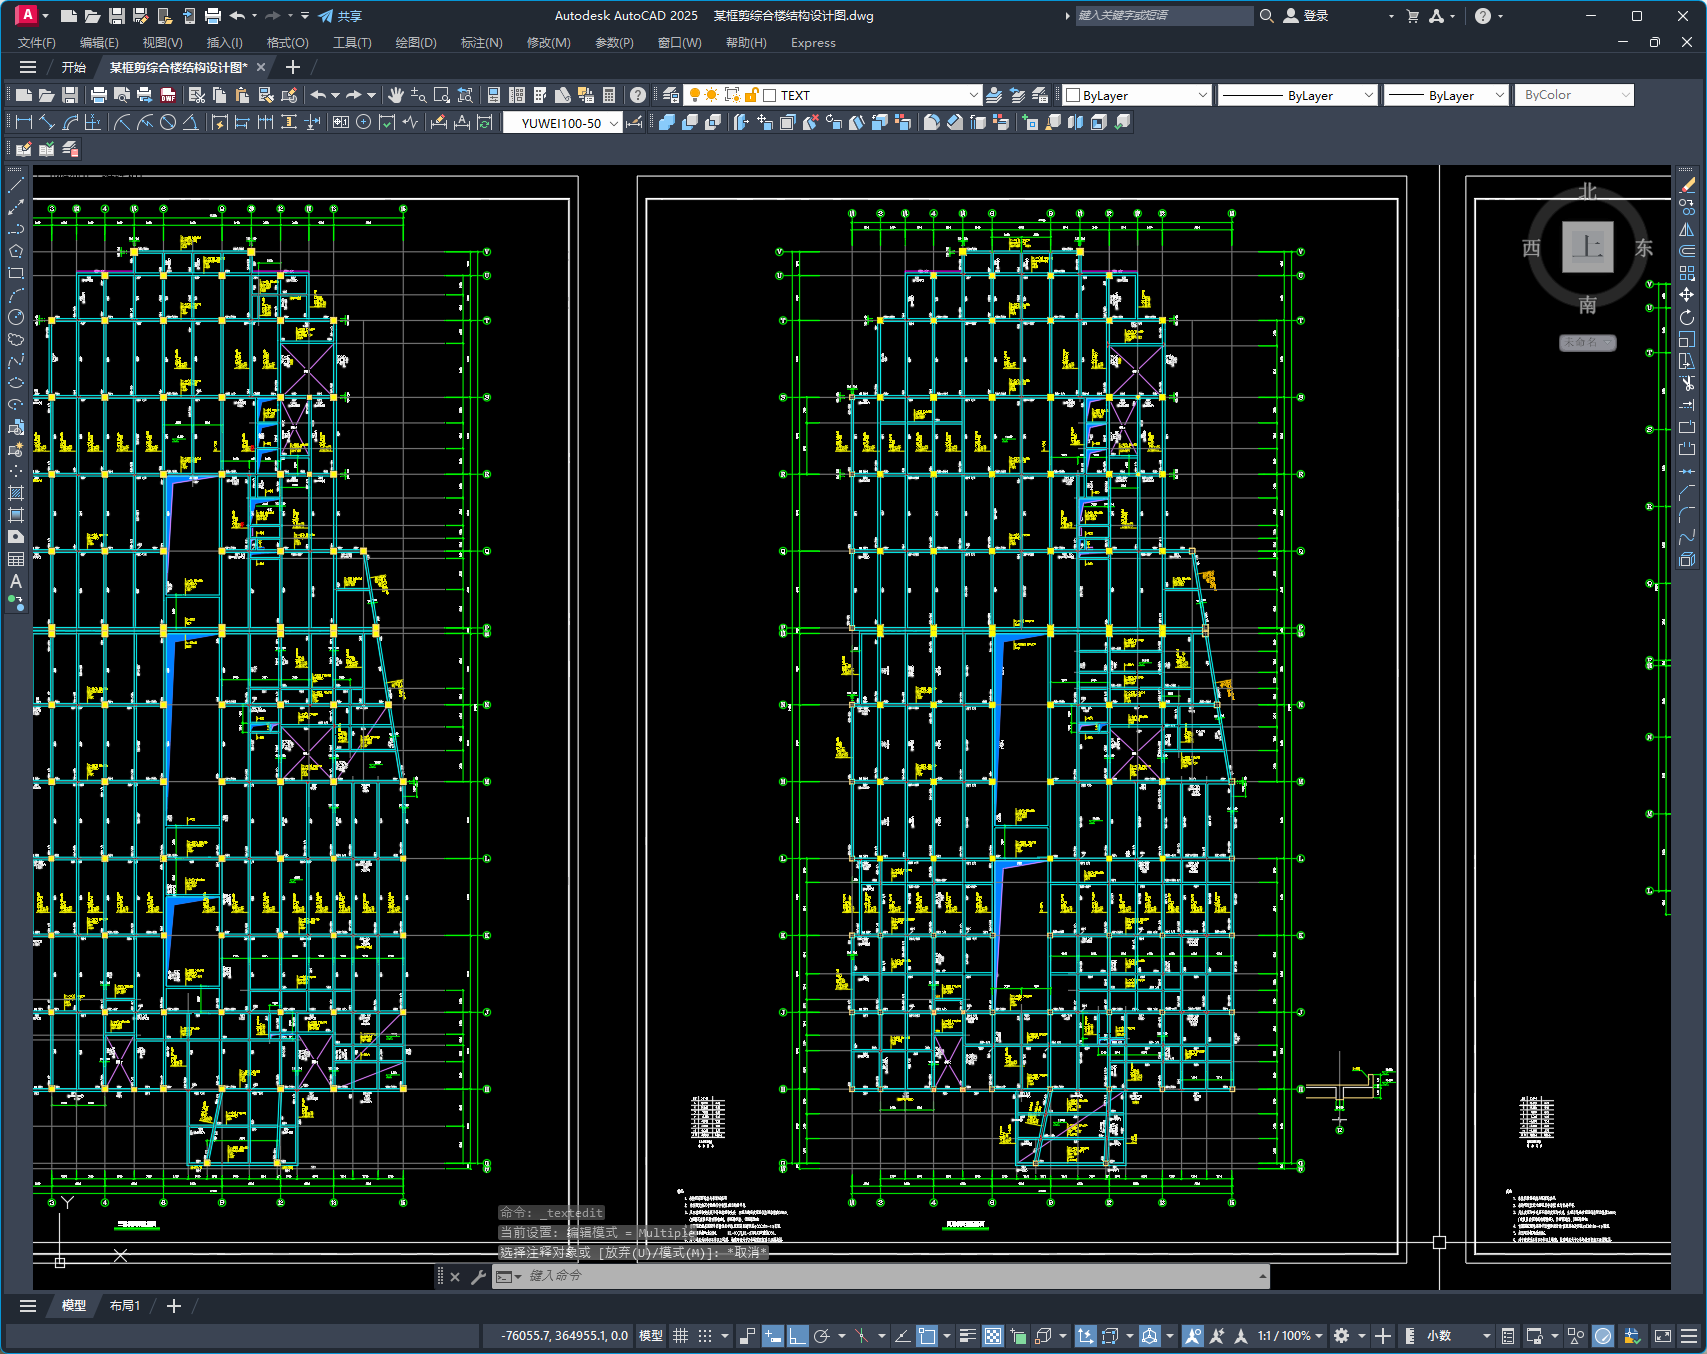Open the 文件(F) menu
The image size is (1707, 1354).
click(x=37, y=43)
